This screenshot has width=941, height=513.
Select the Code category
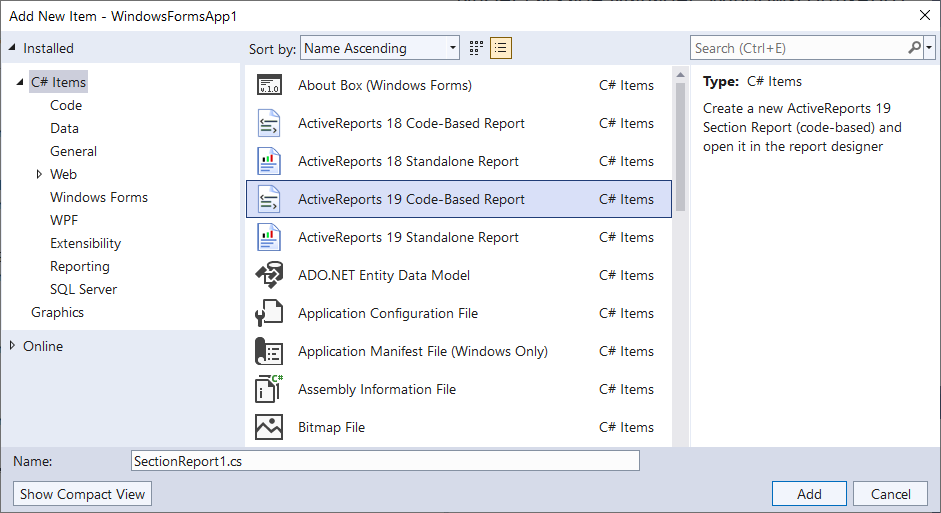point(66,105)
